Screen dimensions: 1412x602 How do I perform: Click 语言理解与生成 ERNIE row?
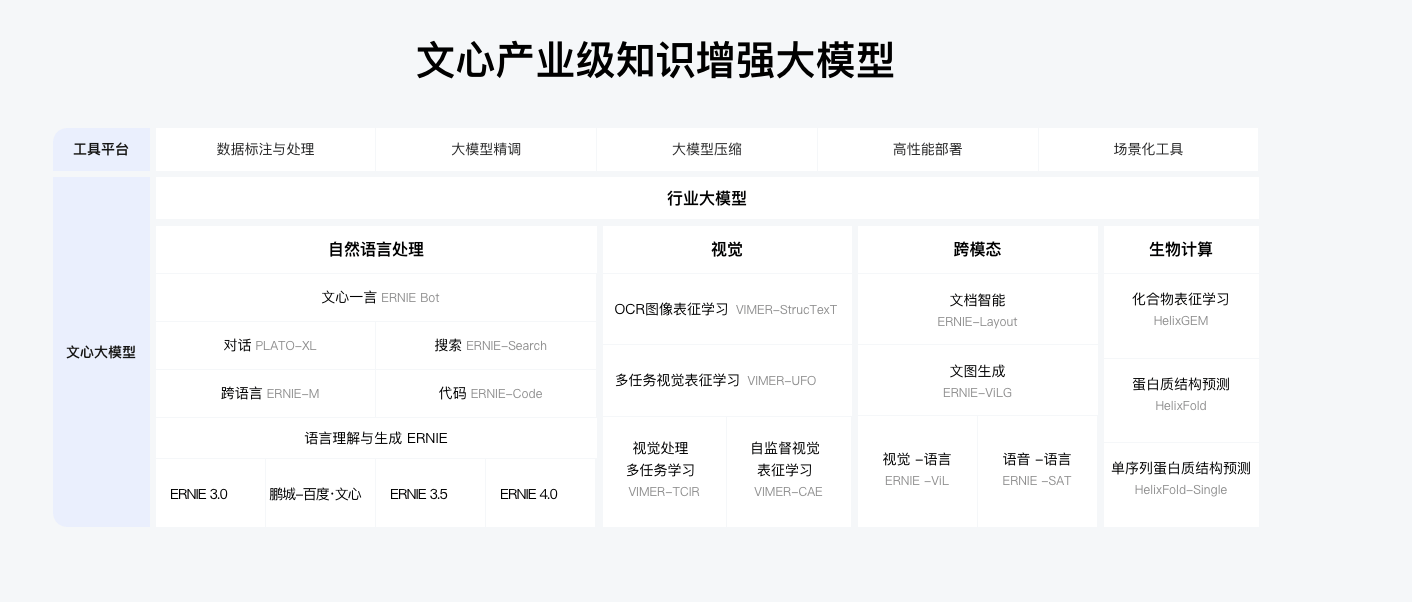[376, 438]
